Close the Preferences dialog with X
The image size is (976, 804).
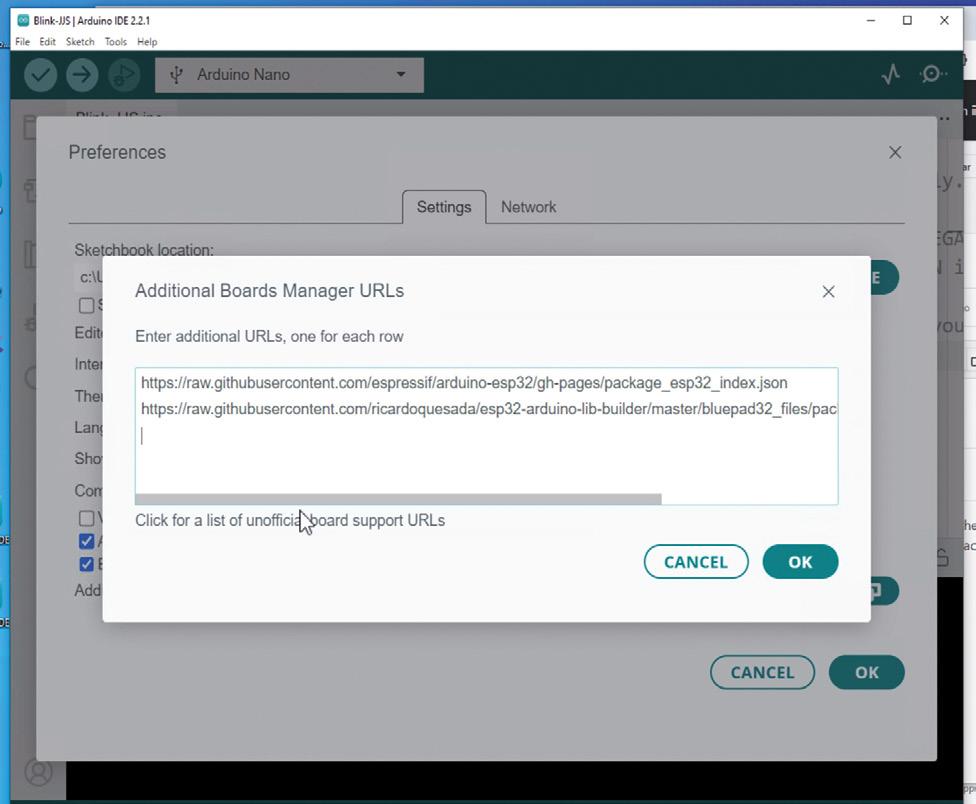coord(895,152)
